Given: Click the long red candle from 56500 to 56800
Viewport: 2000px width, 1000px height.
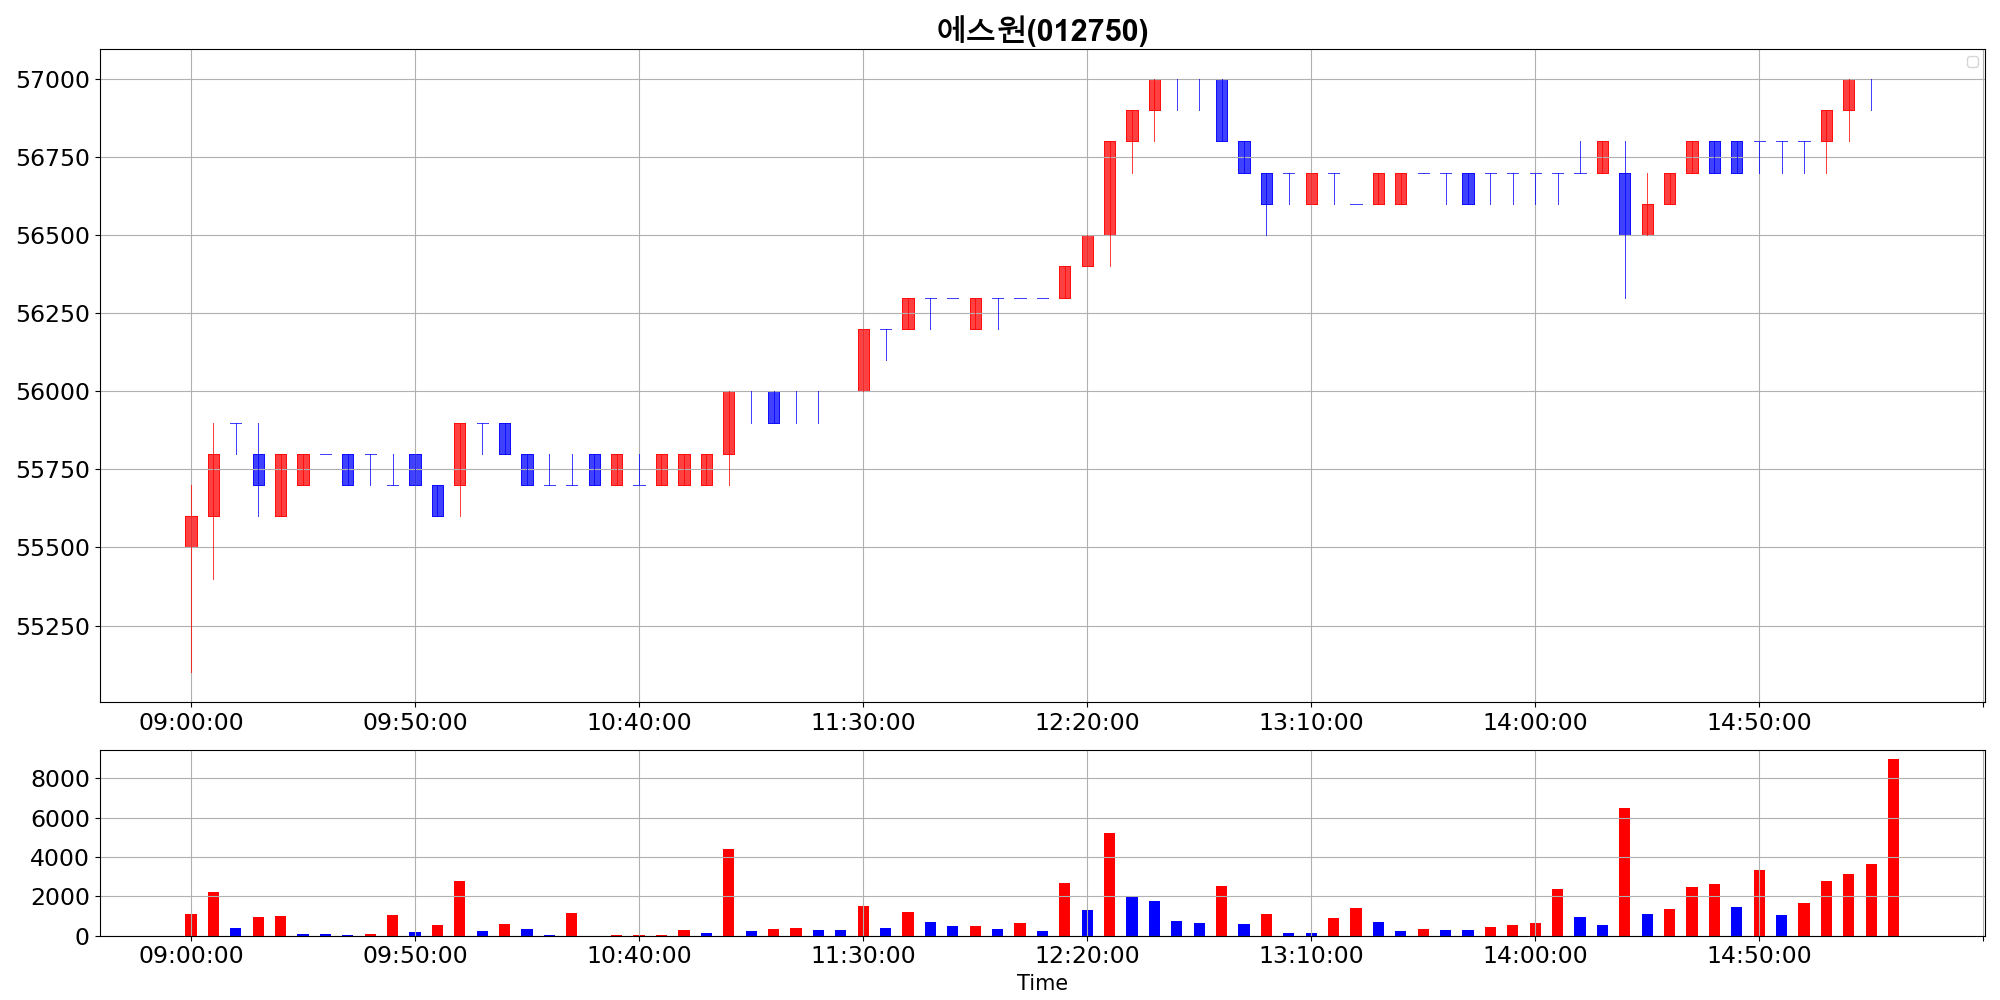Looking at the screenshot, I should 1109,188.
